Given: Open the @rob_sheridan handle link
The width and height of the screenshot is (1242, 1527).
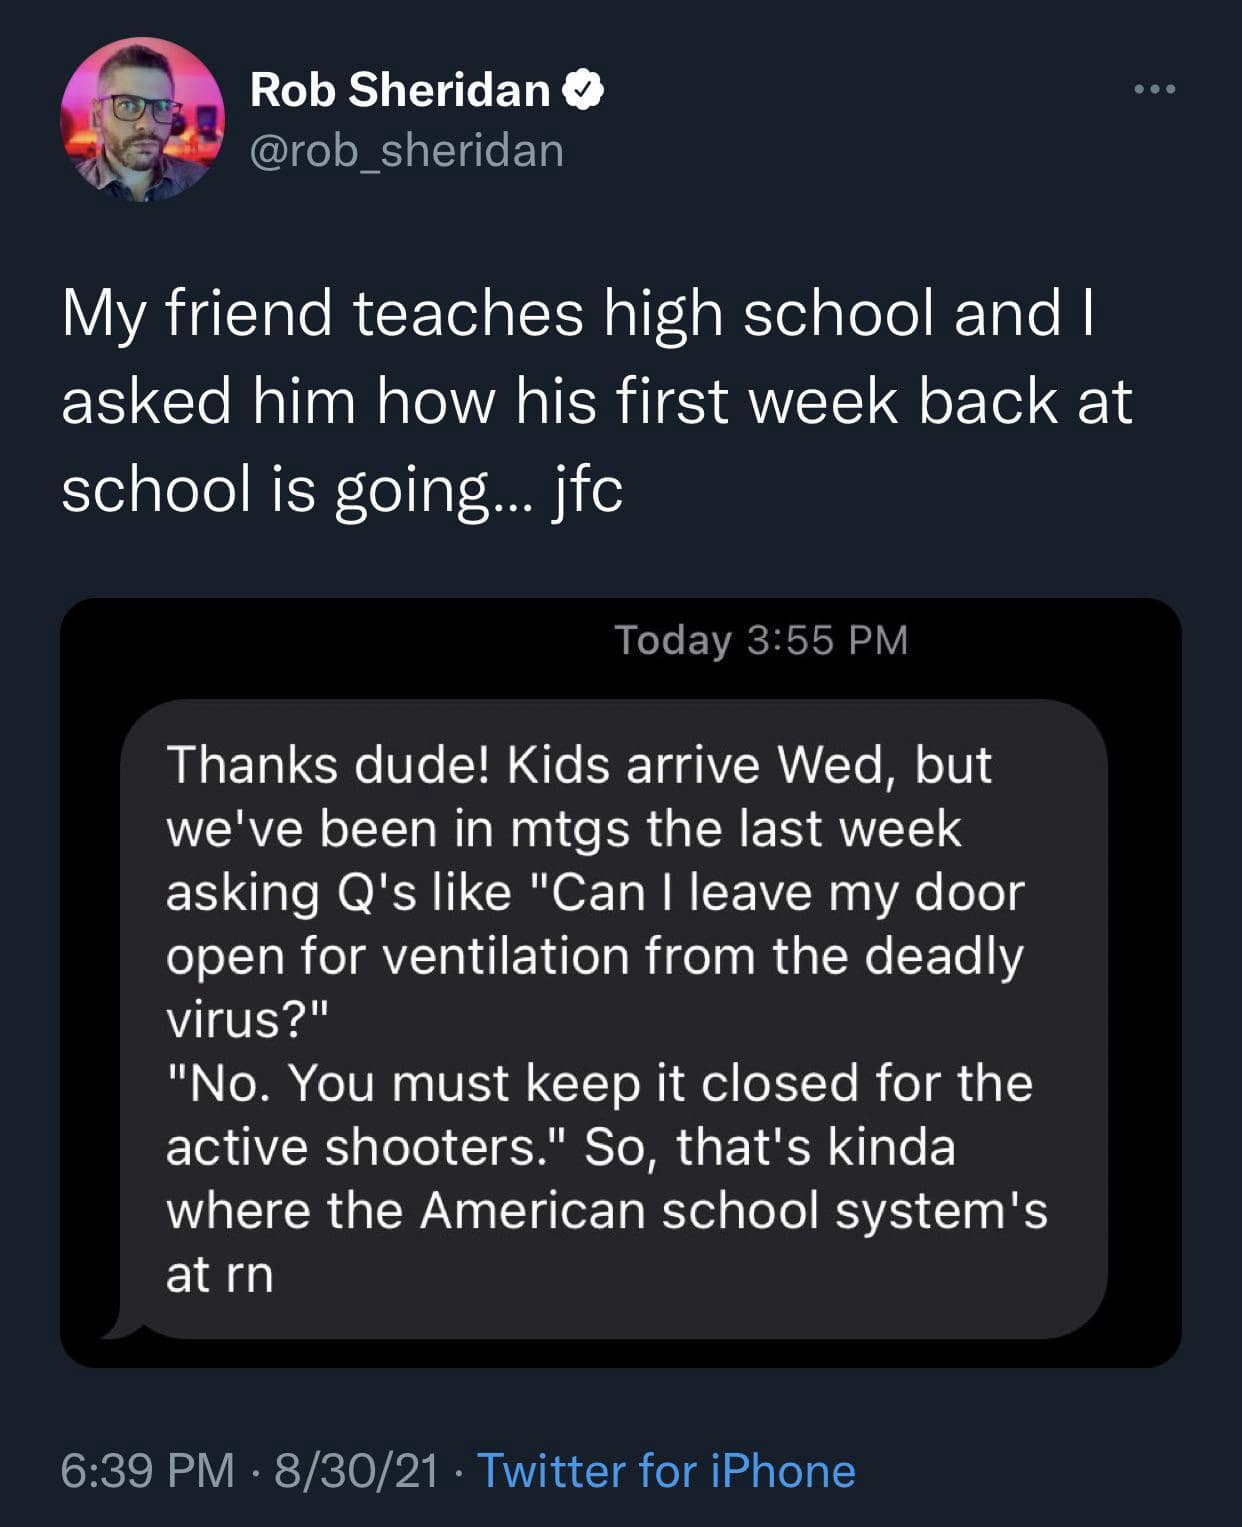Looking at the screenshot, I should 406,151.
